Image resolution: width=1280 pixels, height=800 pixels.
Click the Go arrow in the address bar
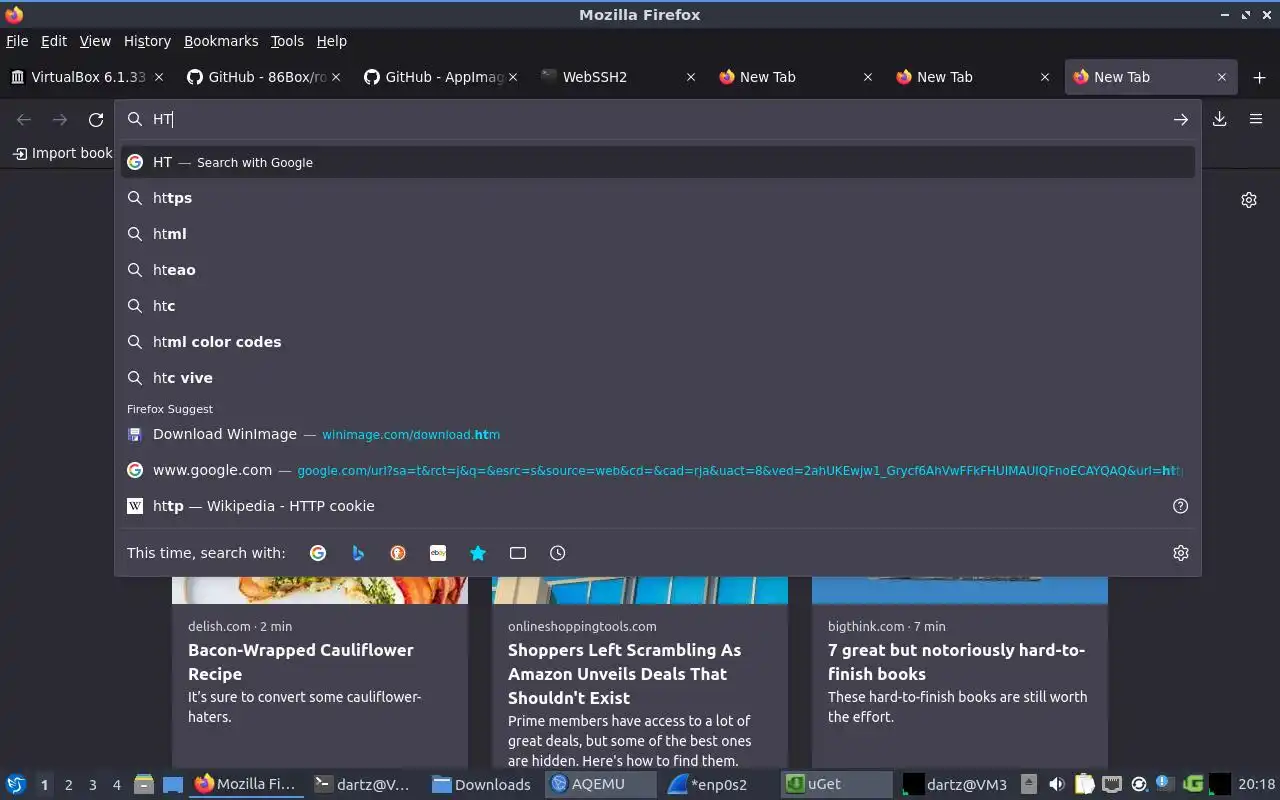coord(1180,119)
